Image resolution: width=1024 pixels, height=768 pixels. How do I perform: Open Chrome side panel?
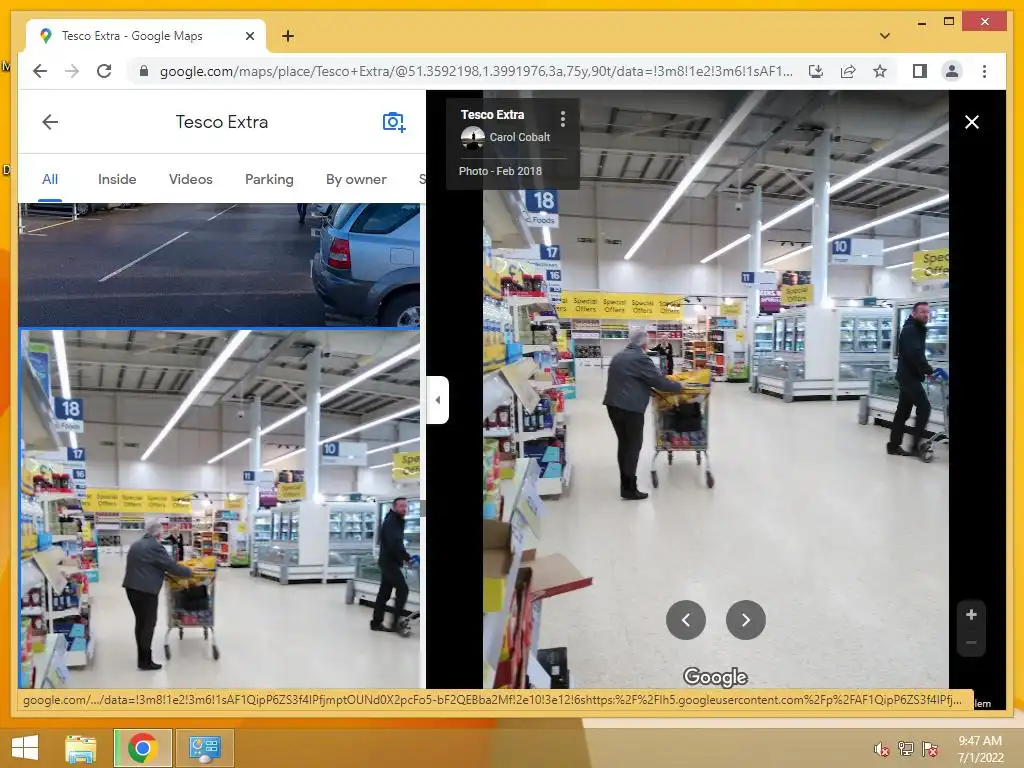tap(920, 71)
